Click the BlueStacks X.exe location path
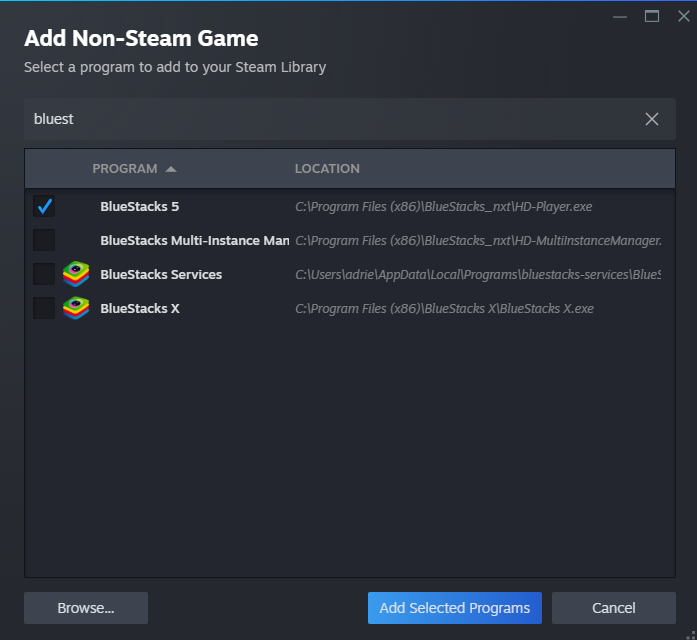 coord(444,308)
